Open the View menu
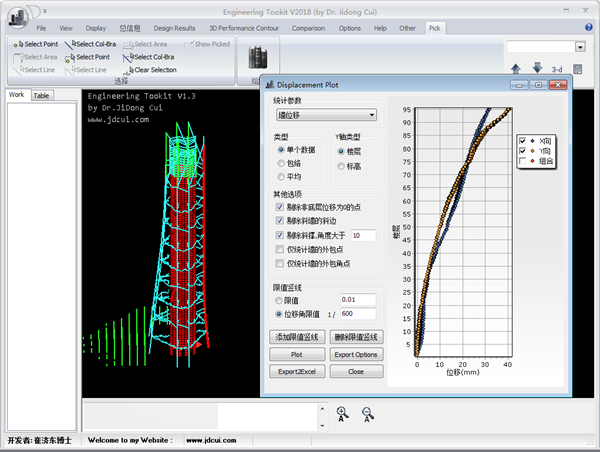This screenshot has height=452, width=600. tap(66, 28)
